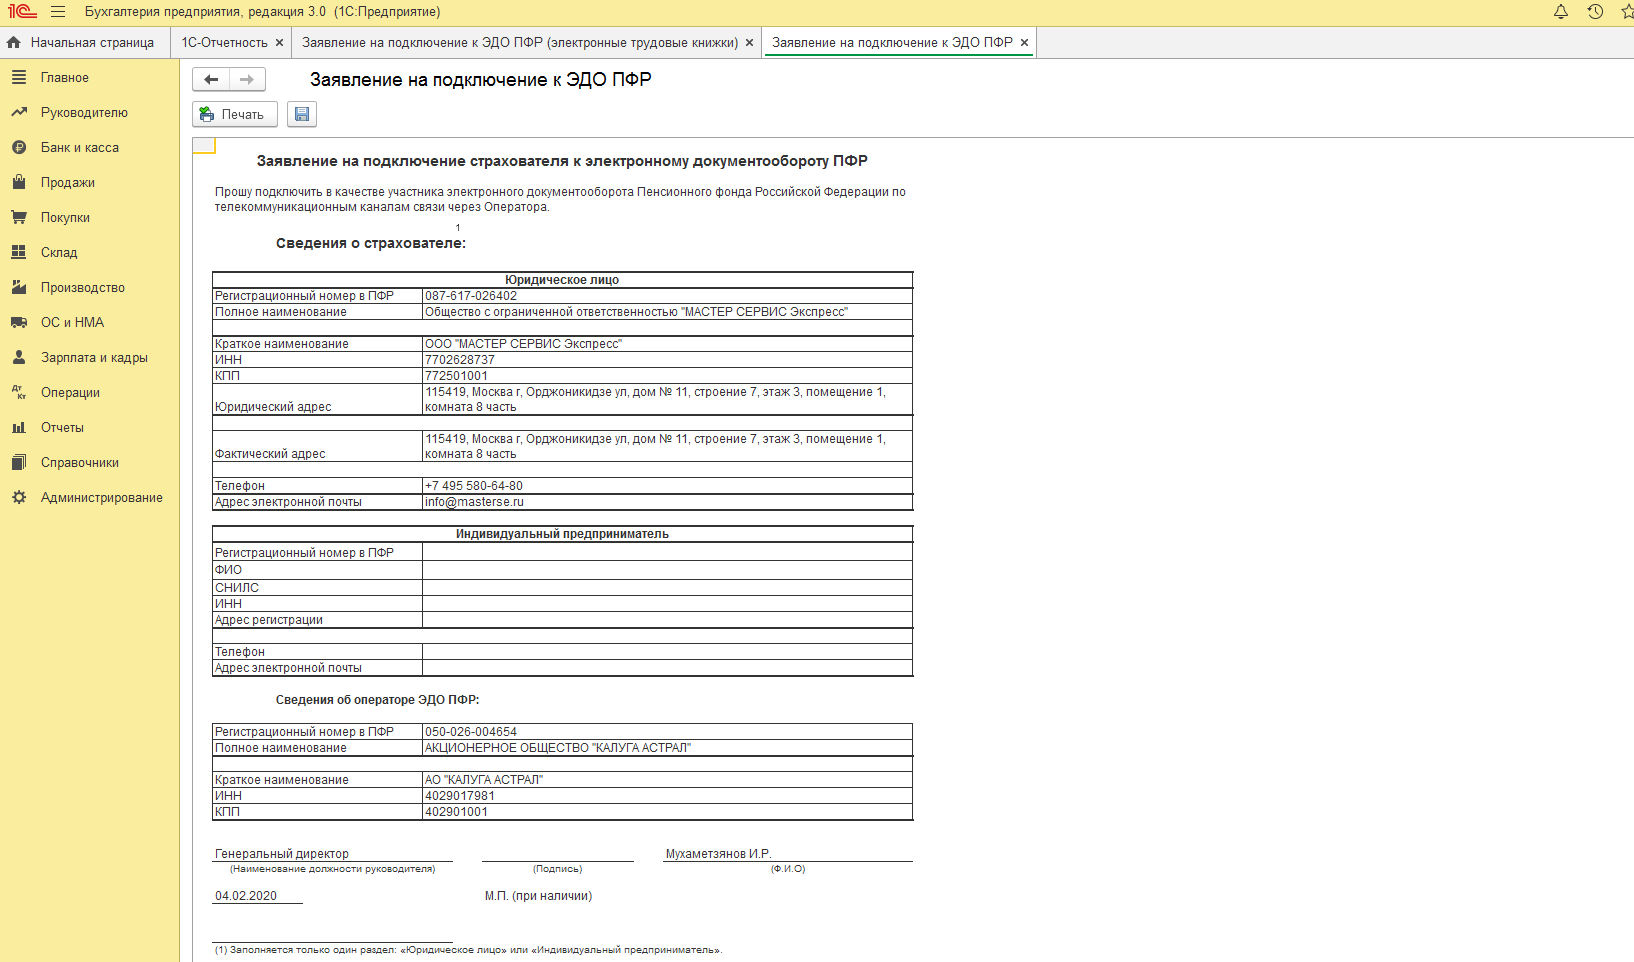
Task: Open the Главное section icon
Action: tap(19, 77)
